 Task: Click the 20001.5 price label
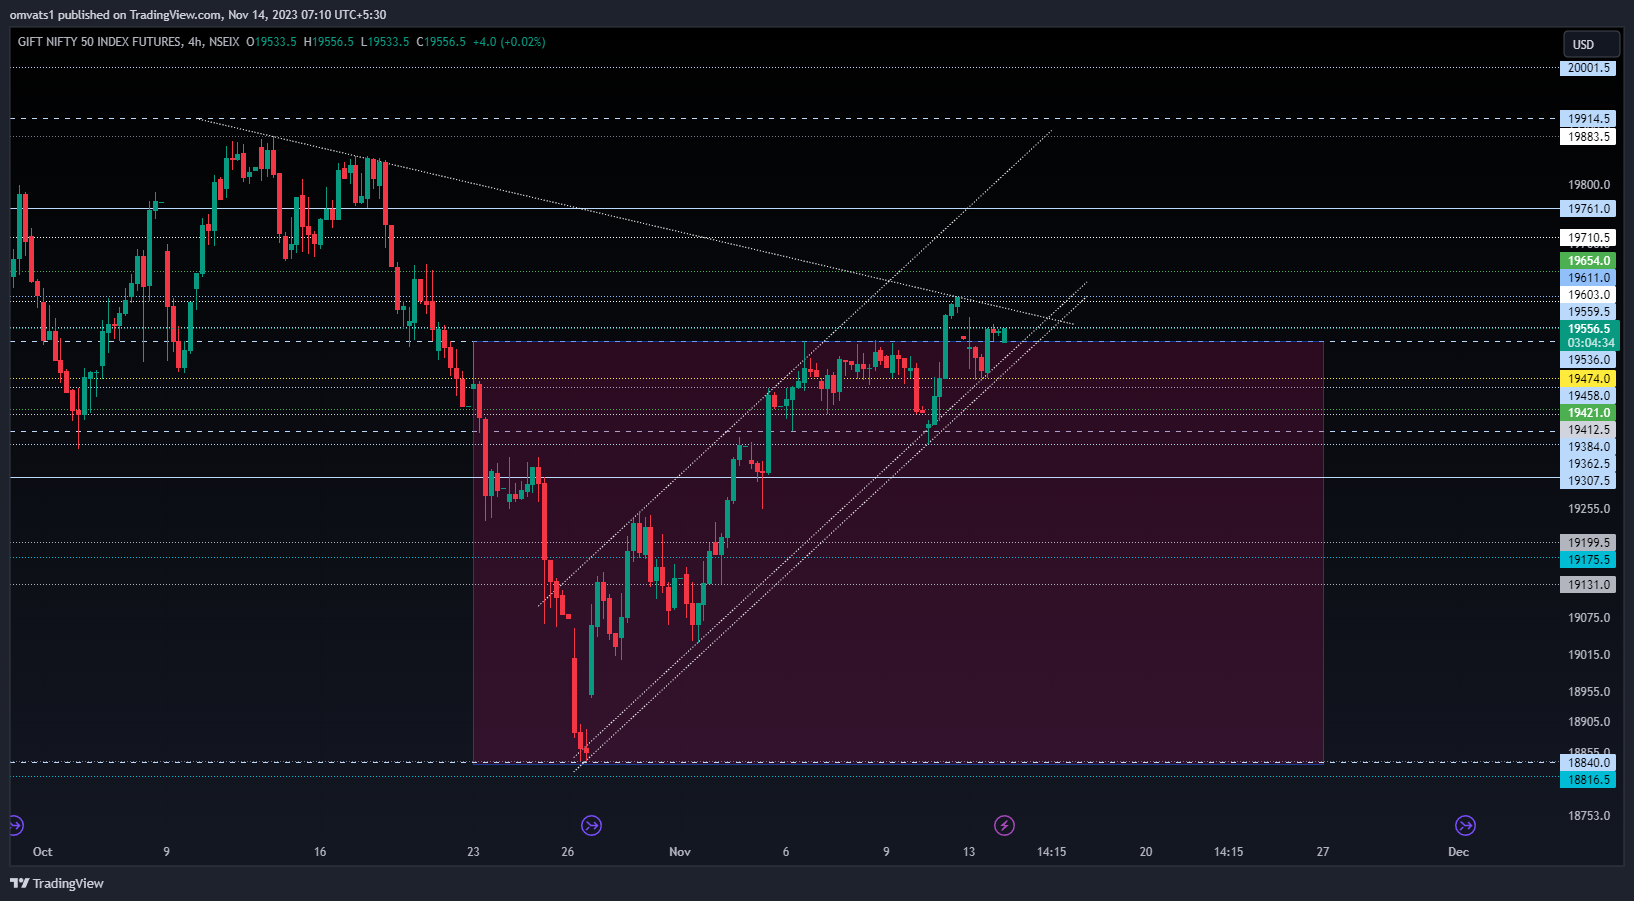coord(1588,68)
